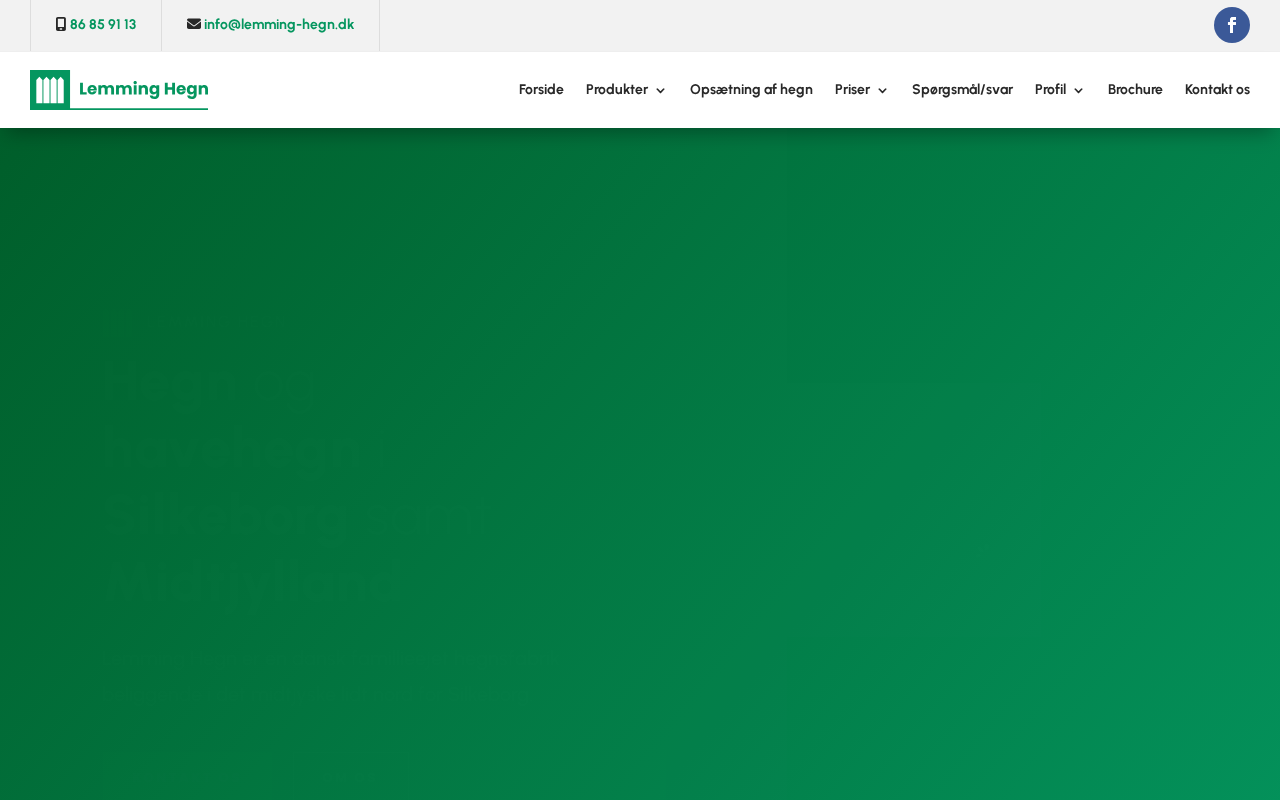This screenshot has width=1280, height=800.
Task: Expand the Priser dropdown chevron
Action: 882,91
